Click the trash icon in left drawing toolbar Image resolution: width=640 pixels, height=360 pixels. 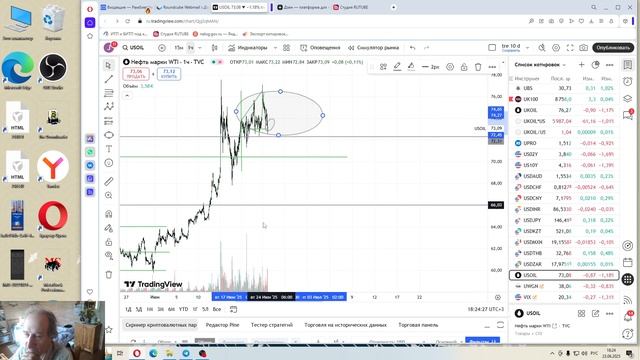click(109, 274)
